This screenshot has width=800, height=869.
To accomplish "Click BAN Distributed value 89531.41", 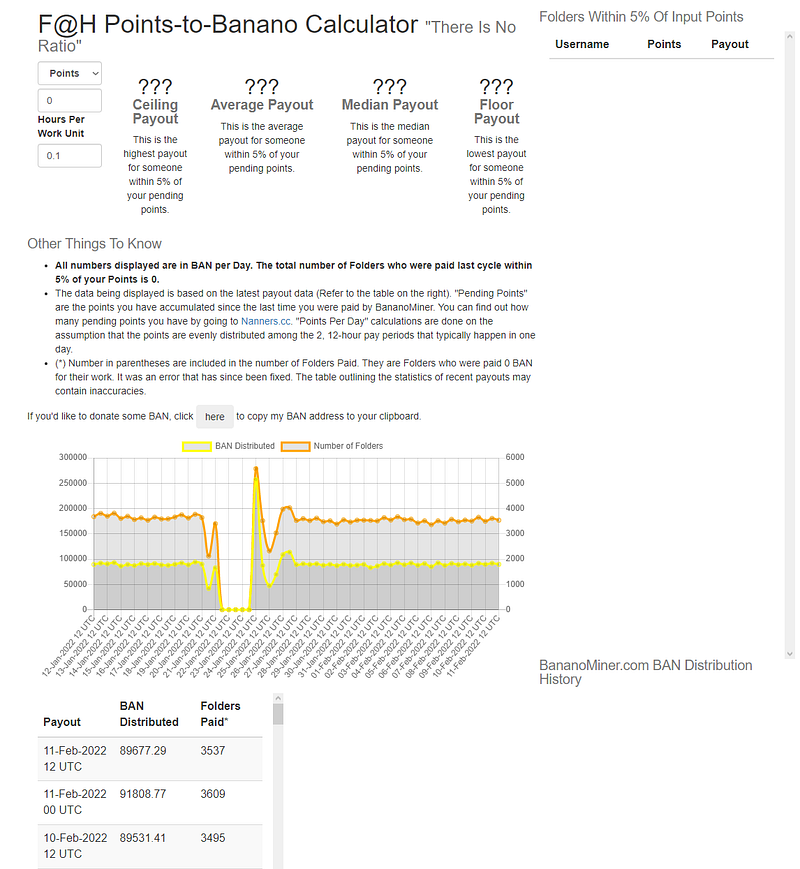I will [143, 838].
